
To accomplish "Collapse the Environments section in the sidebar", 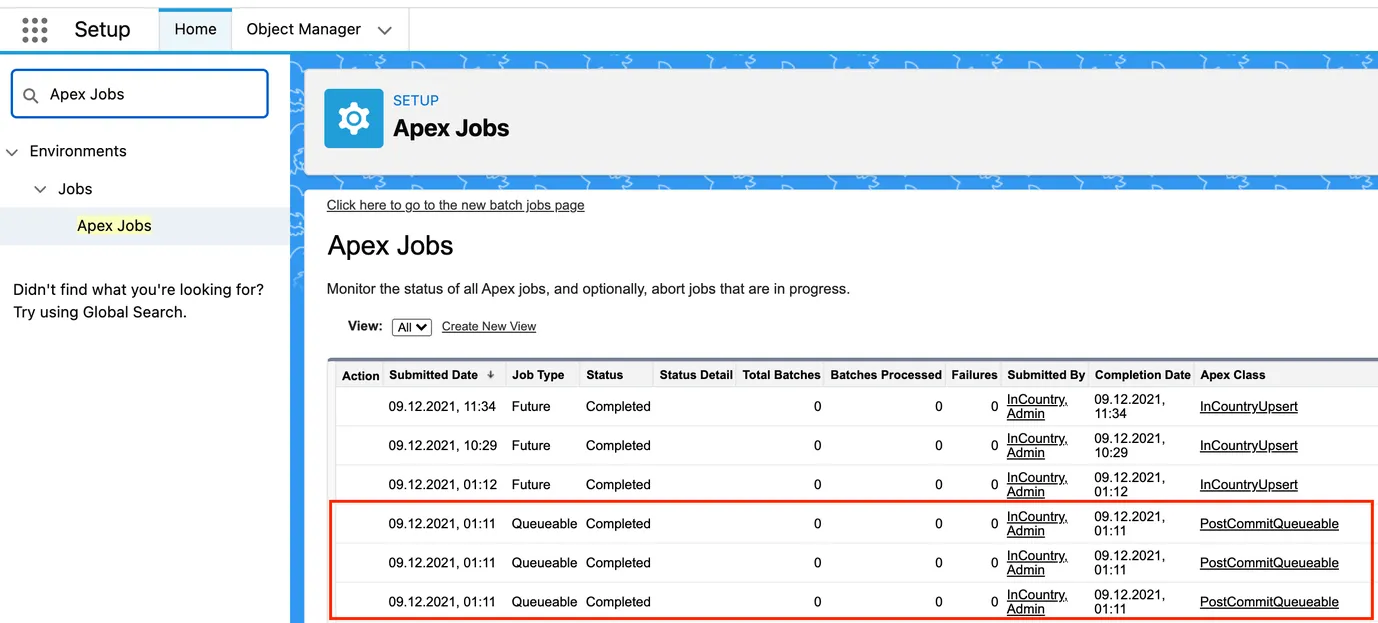I will coord(11,151).
